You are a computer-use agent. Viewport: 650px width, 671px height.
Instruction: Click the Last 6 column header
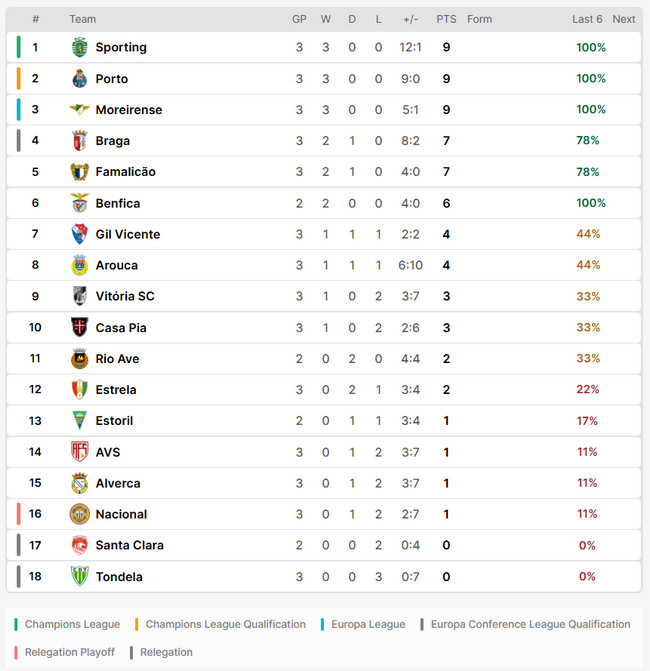[587, 19]
